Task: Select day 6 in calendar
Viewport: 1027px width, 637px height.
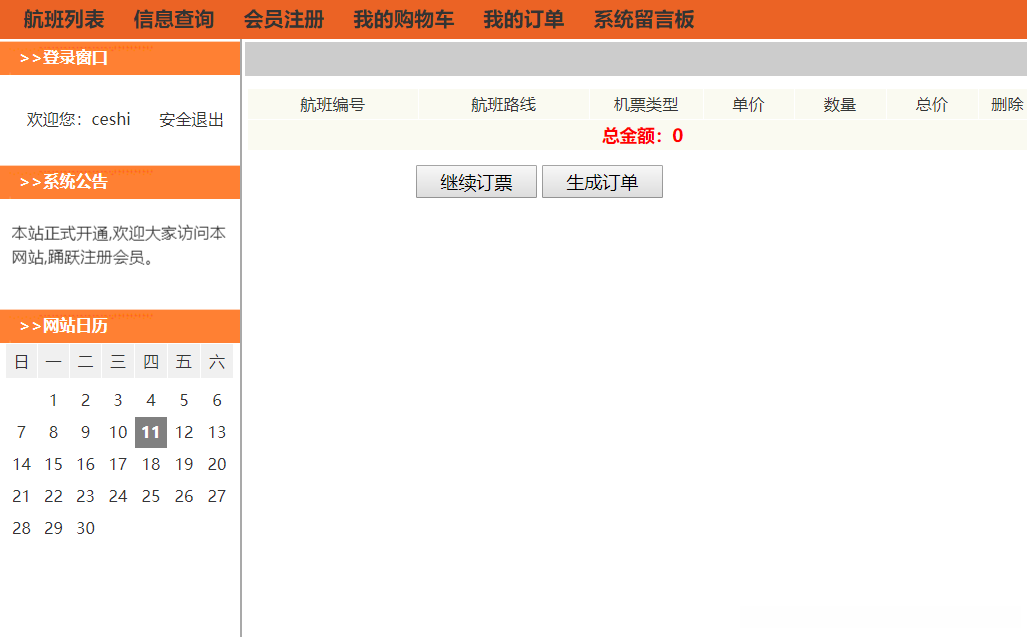Action: tap(217, 400)
